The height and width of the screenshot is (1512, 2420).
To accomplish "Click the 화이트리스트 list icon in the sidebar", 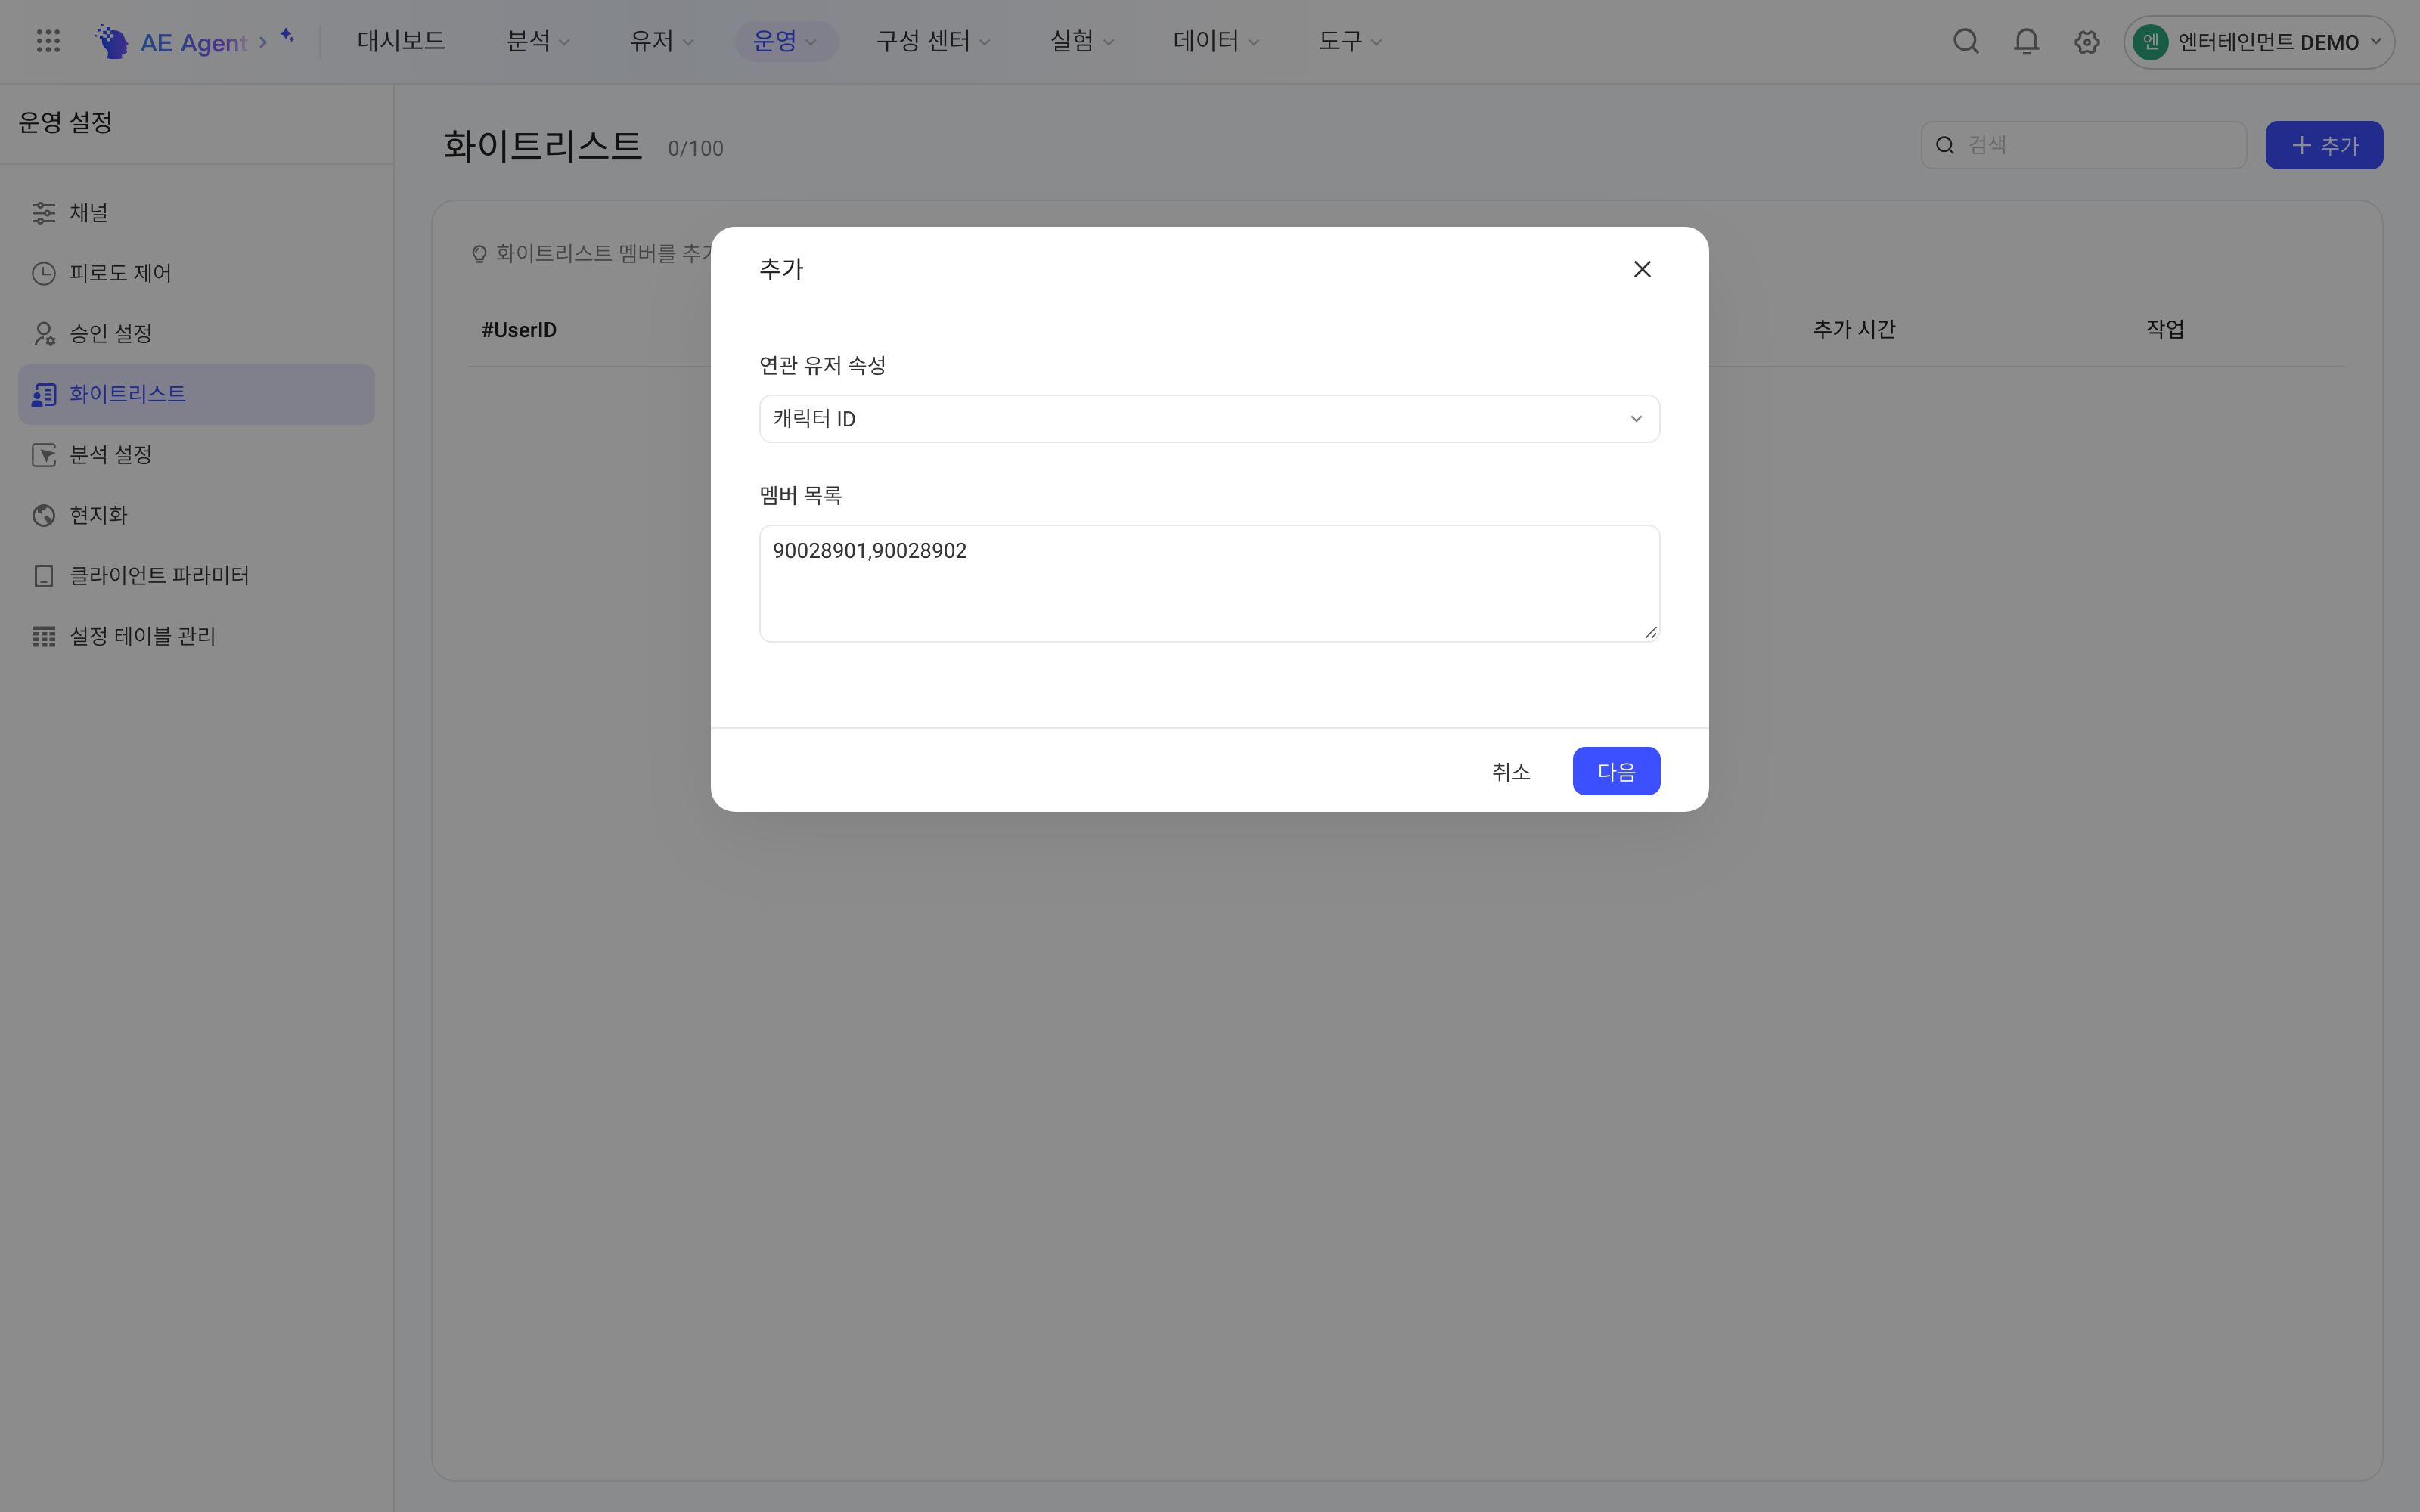I will (43, 394).
